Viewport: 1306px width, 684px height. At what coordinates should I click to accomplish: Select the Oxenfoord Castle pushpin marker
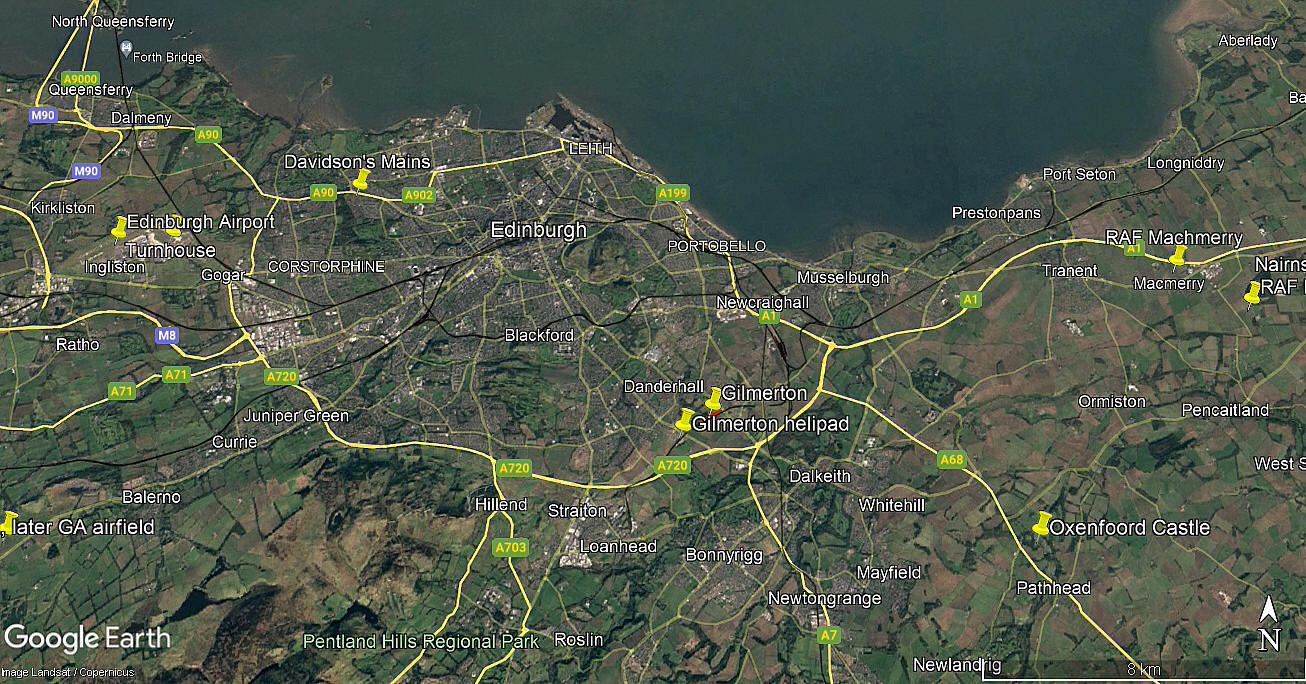coord(1042,523)
